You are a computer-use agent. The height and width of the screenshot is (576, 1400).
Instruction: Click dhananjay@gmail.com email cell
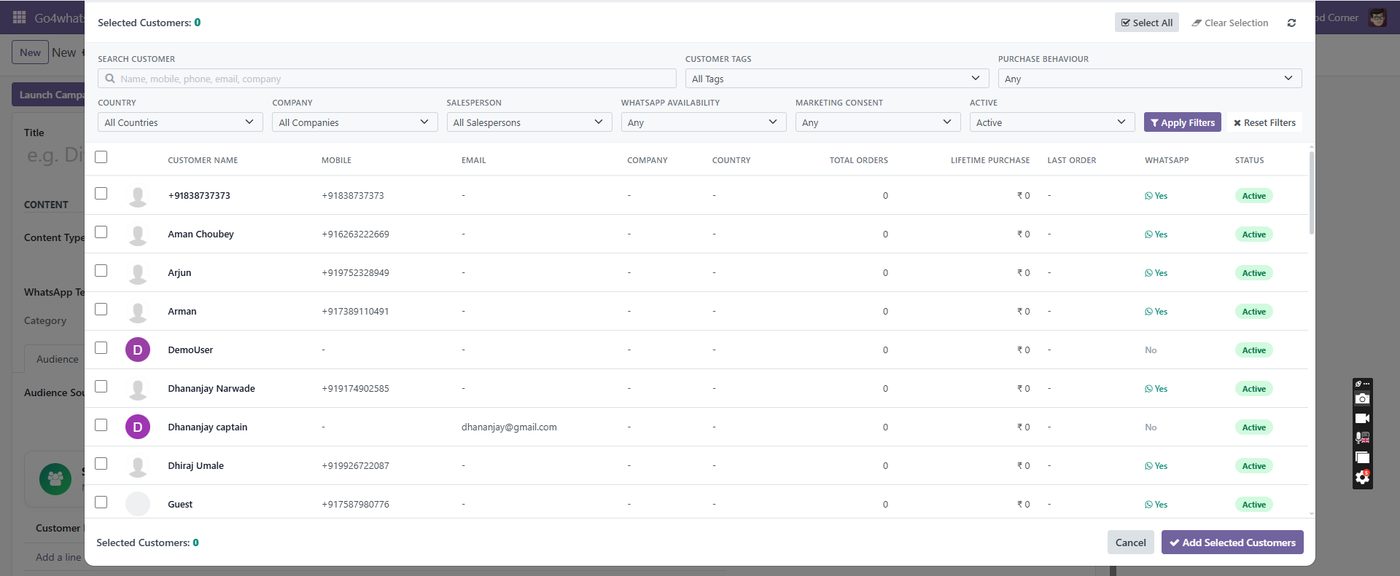tap(509, 427)
